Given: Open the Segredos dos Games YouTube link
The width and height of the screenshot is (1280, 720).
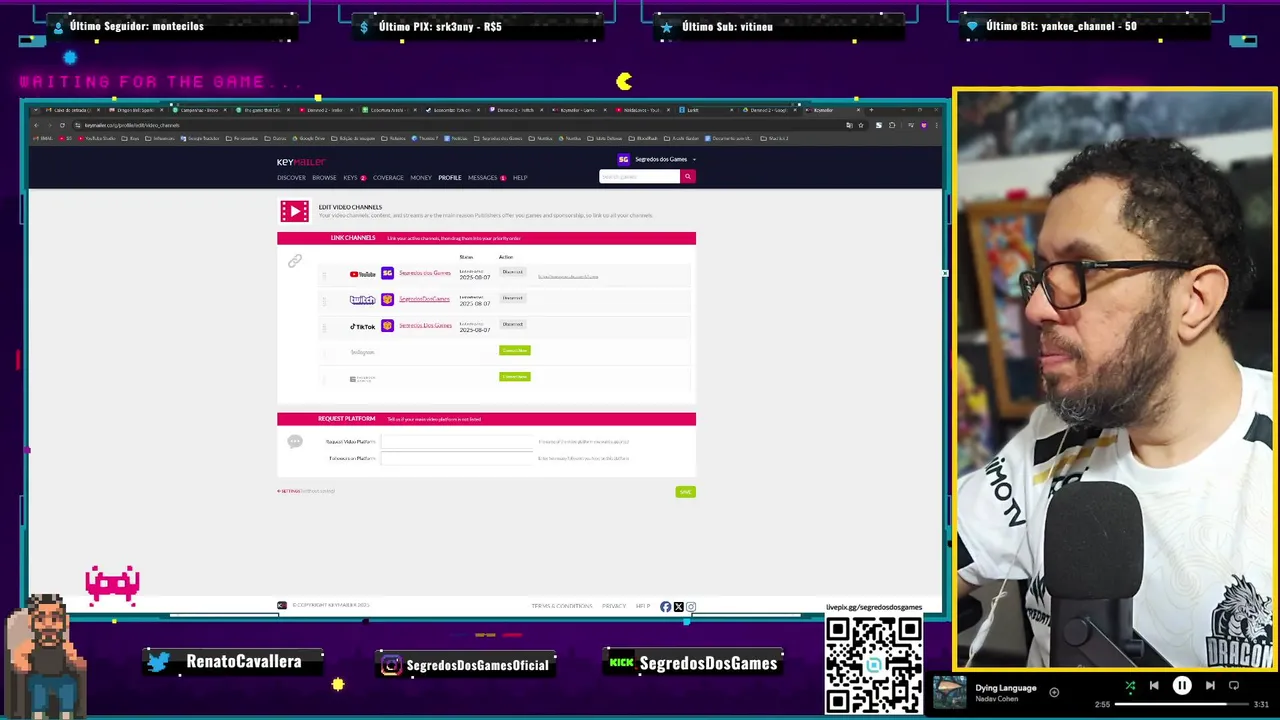Looking at the screenshot, I should [x=425, y=273].
